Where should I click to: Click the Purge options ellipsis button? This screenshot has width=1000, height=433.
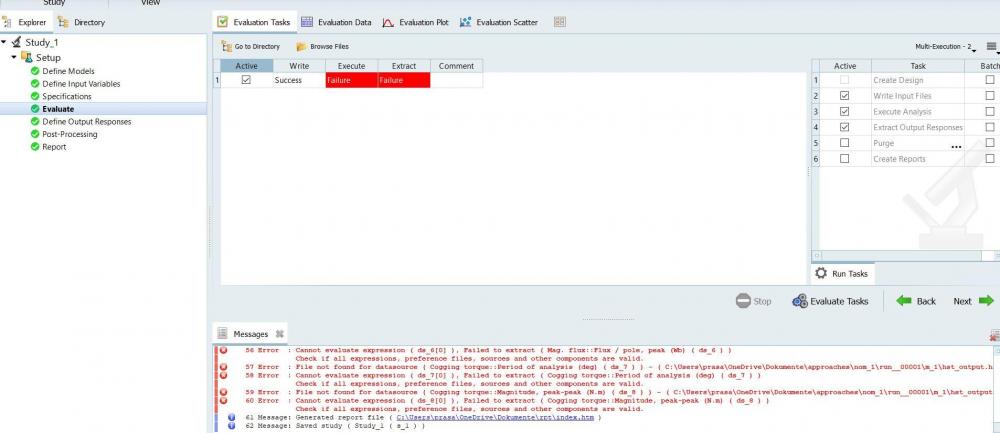point(956,146)
